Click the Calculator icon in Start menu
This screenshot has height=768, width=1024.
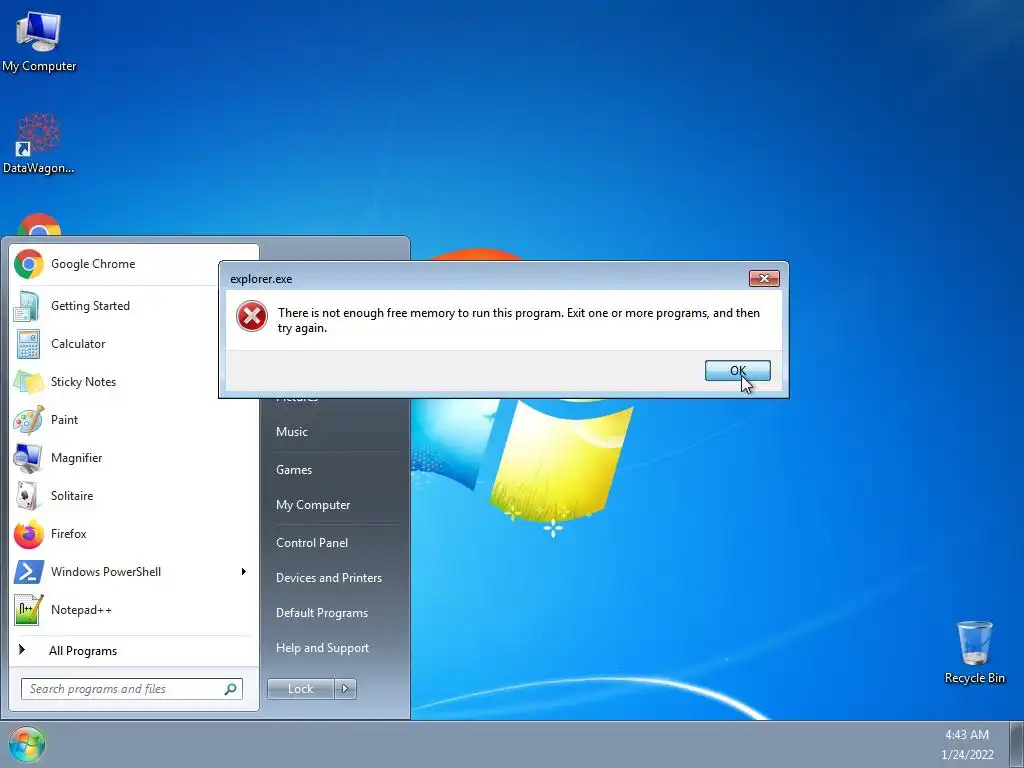[28, 344]
